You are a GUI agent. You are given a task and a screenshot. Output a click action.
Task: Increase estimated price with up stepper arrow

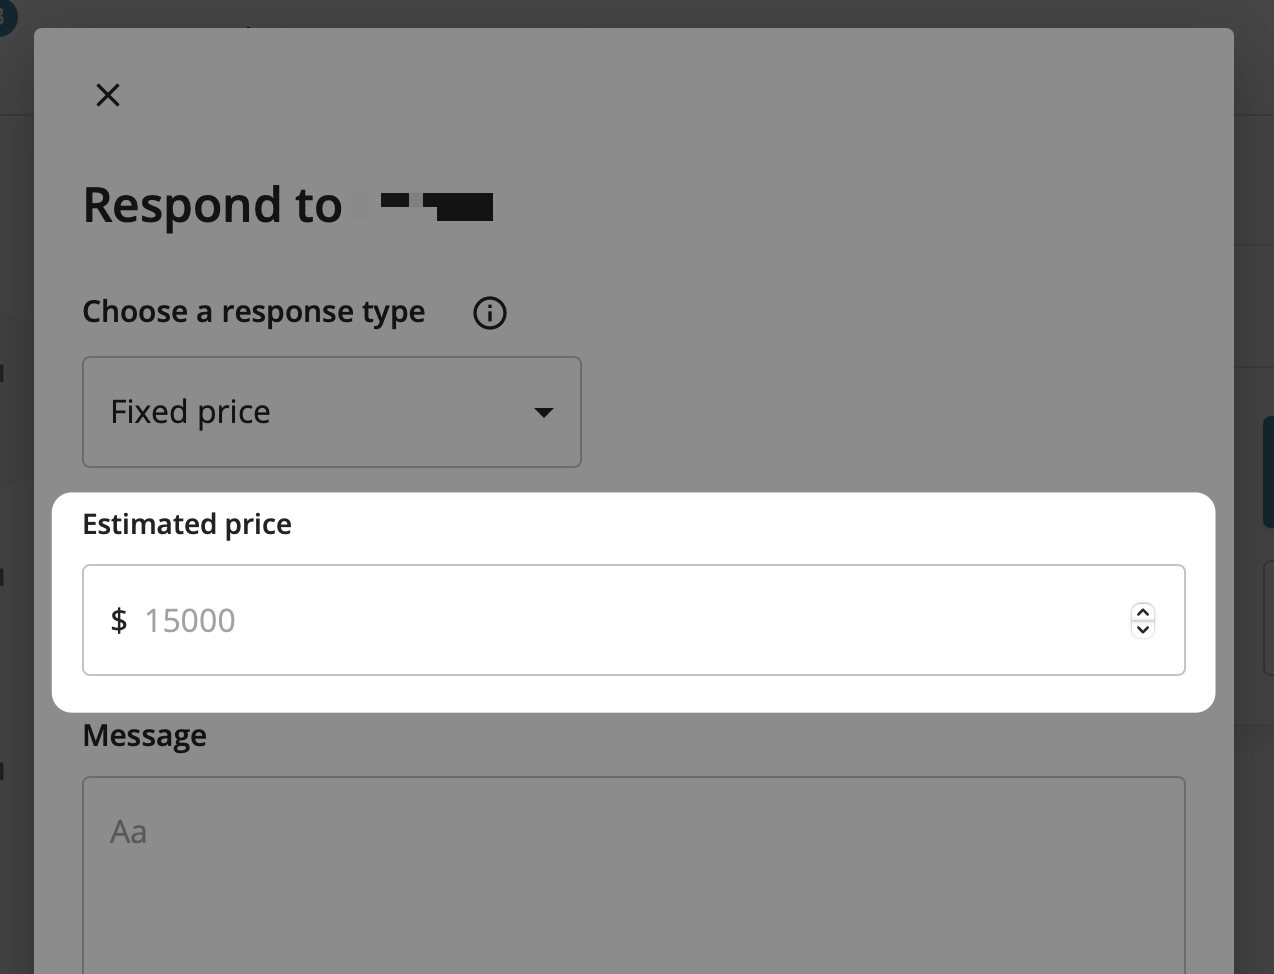[1143, 612]
